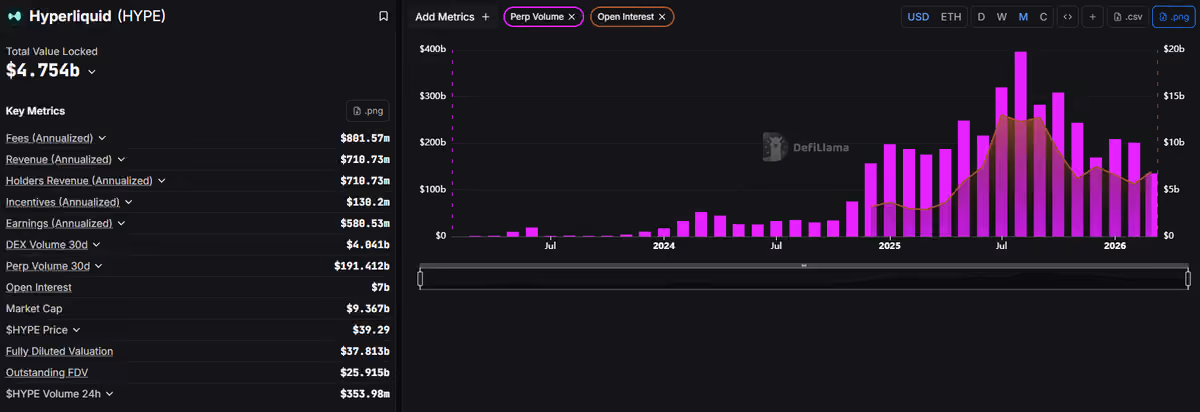Click the $353.98m volume value
This screenshot has height=412, width=1200.
point(365,394)
